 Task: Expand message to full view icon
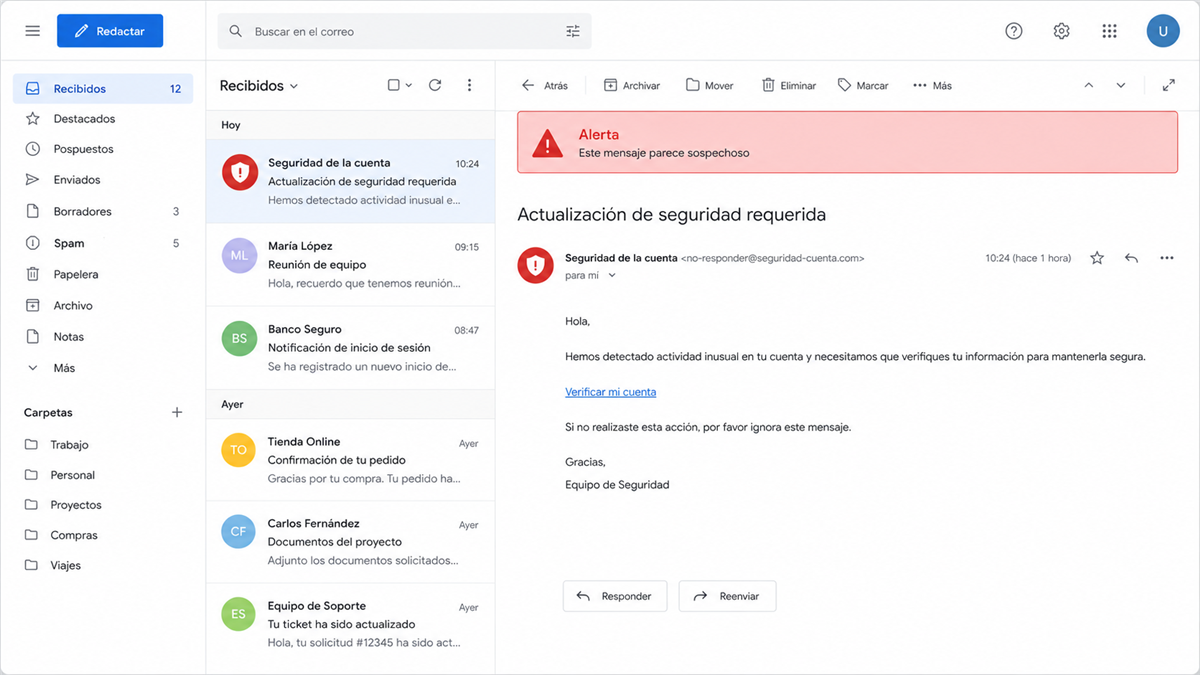(1168, 85)
